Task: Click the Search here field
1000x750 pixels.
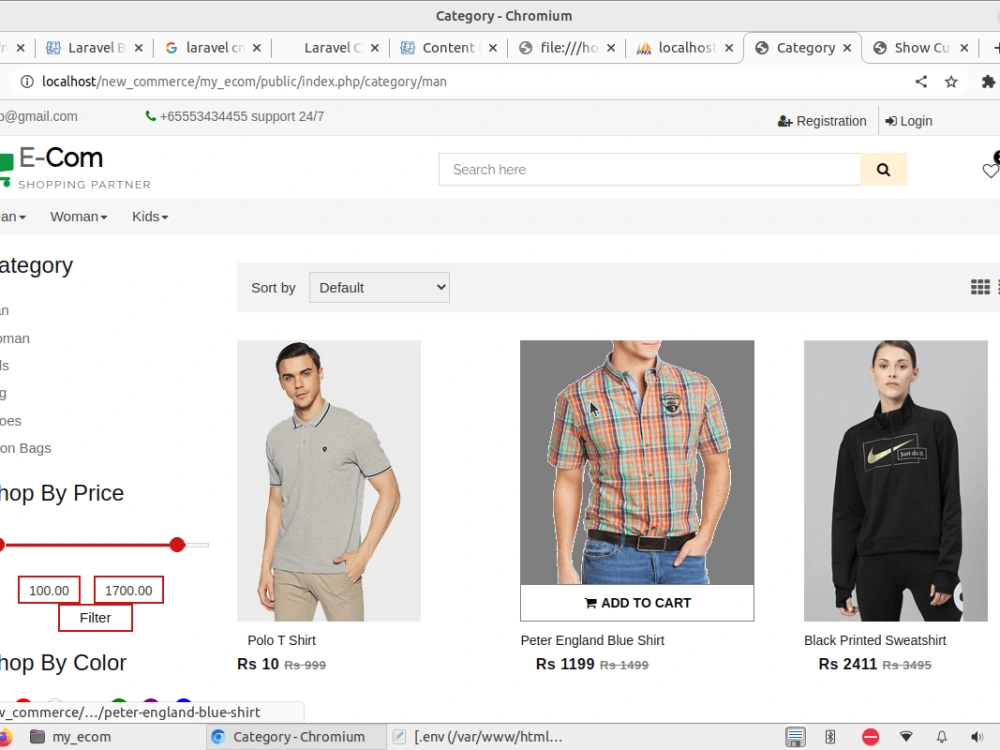Action: point(650,170)
